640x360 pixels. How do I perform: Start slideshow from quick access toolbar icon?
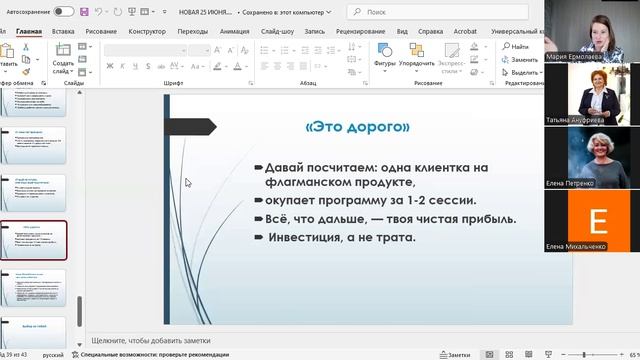[131, 12]
